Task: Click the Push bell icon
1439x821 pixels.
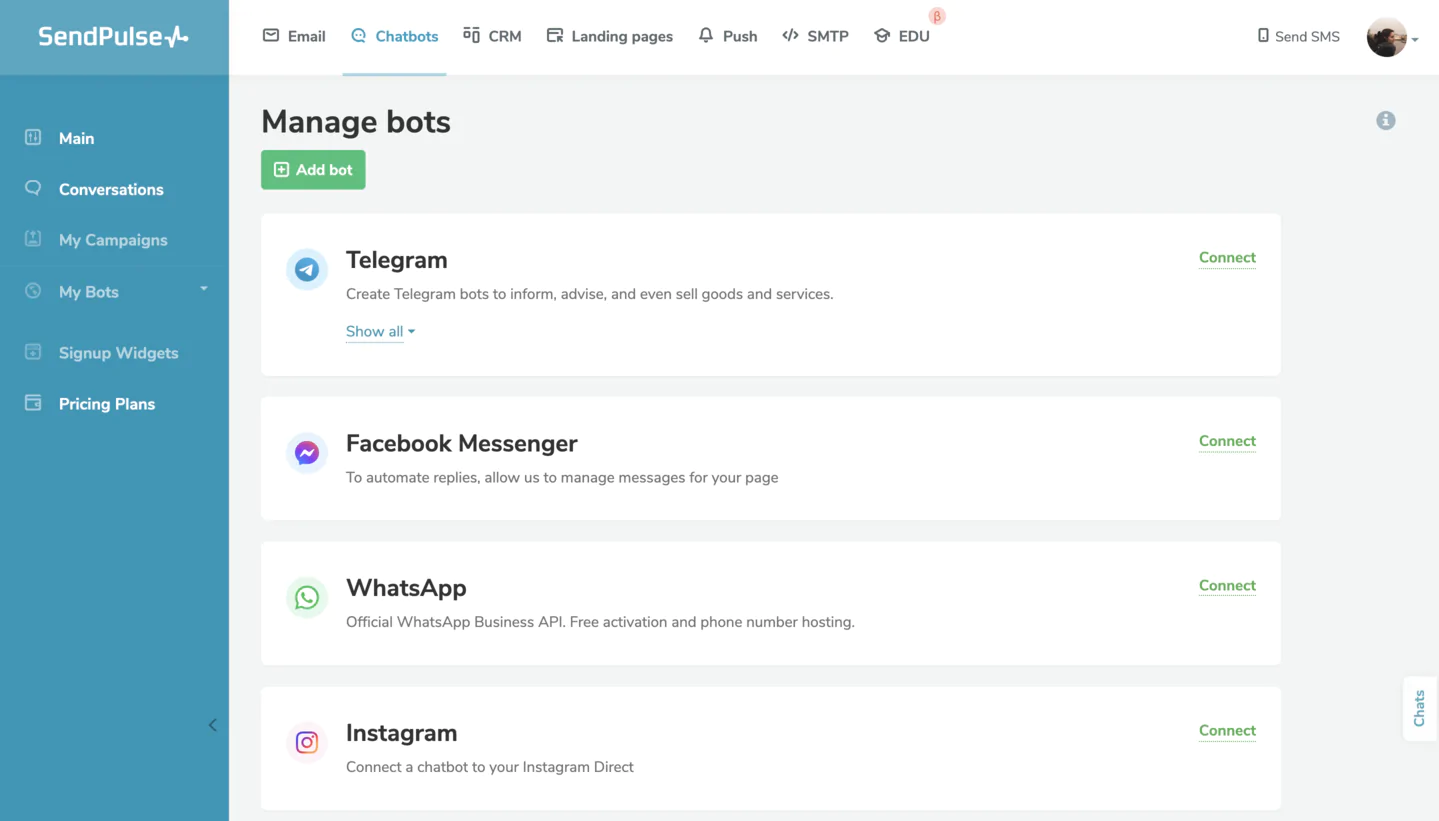Action: coord(706,35)
